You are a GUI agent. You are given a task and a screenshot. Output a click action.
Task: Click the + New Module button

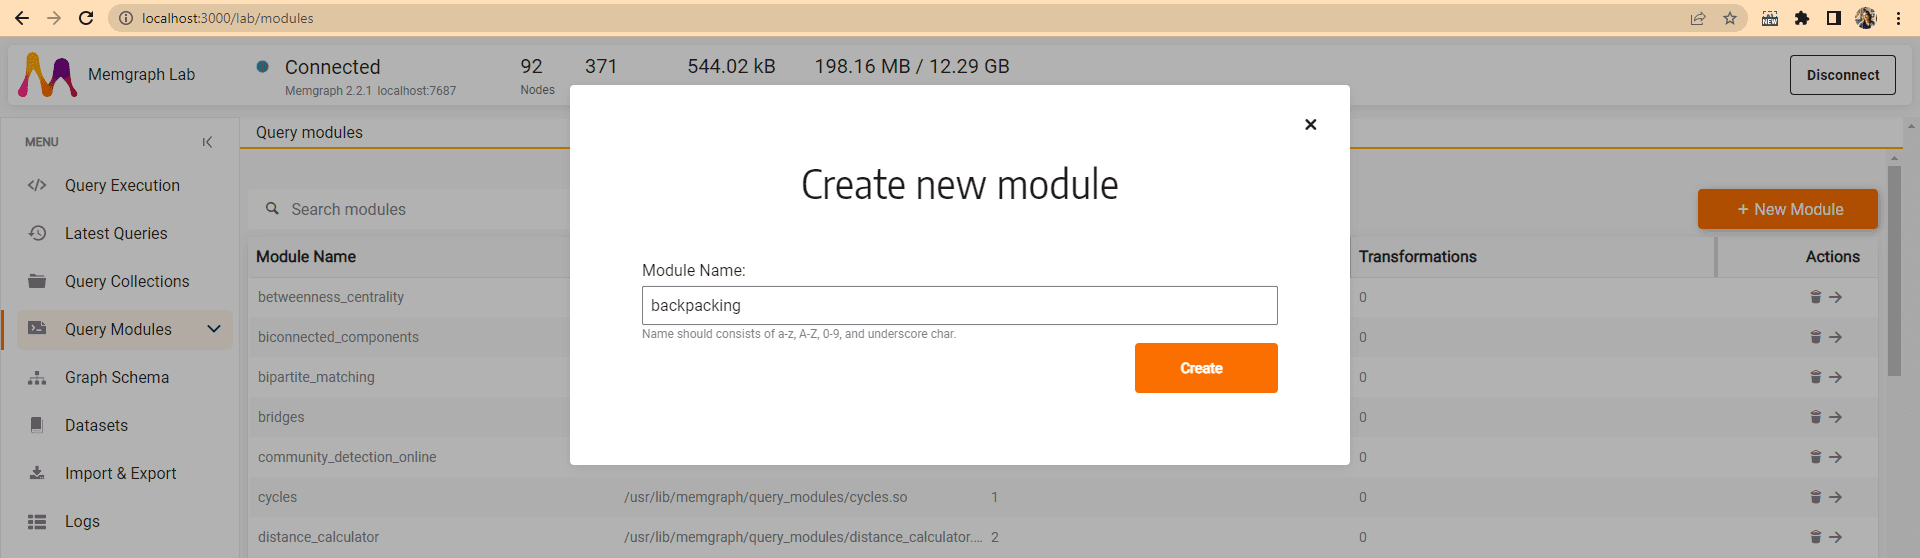tap(1787, 209)
